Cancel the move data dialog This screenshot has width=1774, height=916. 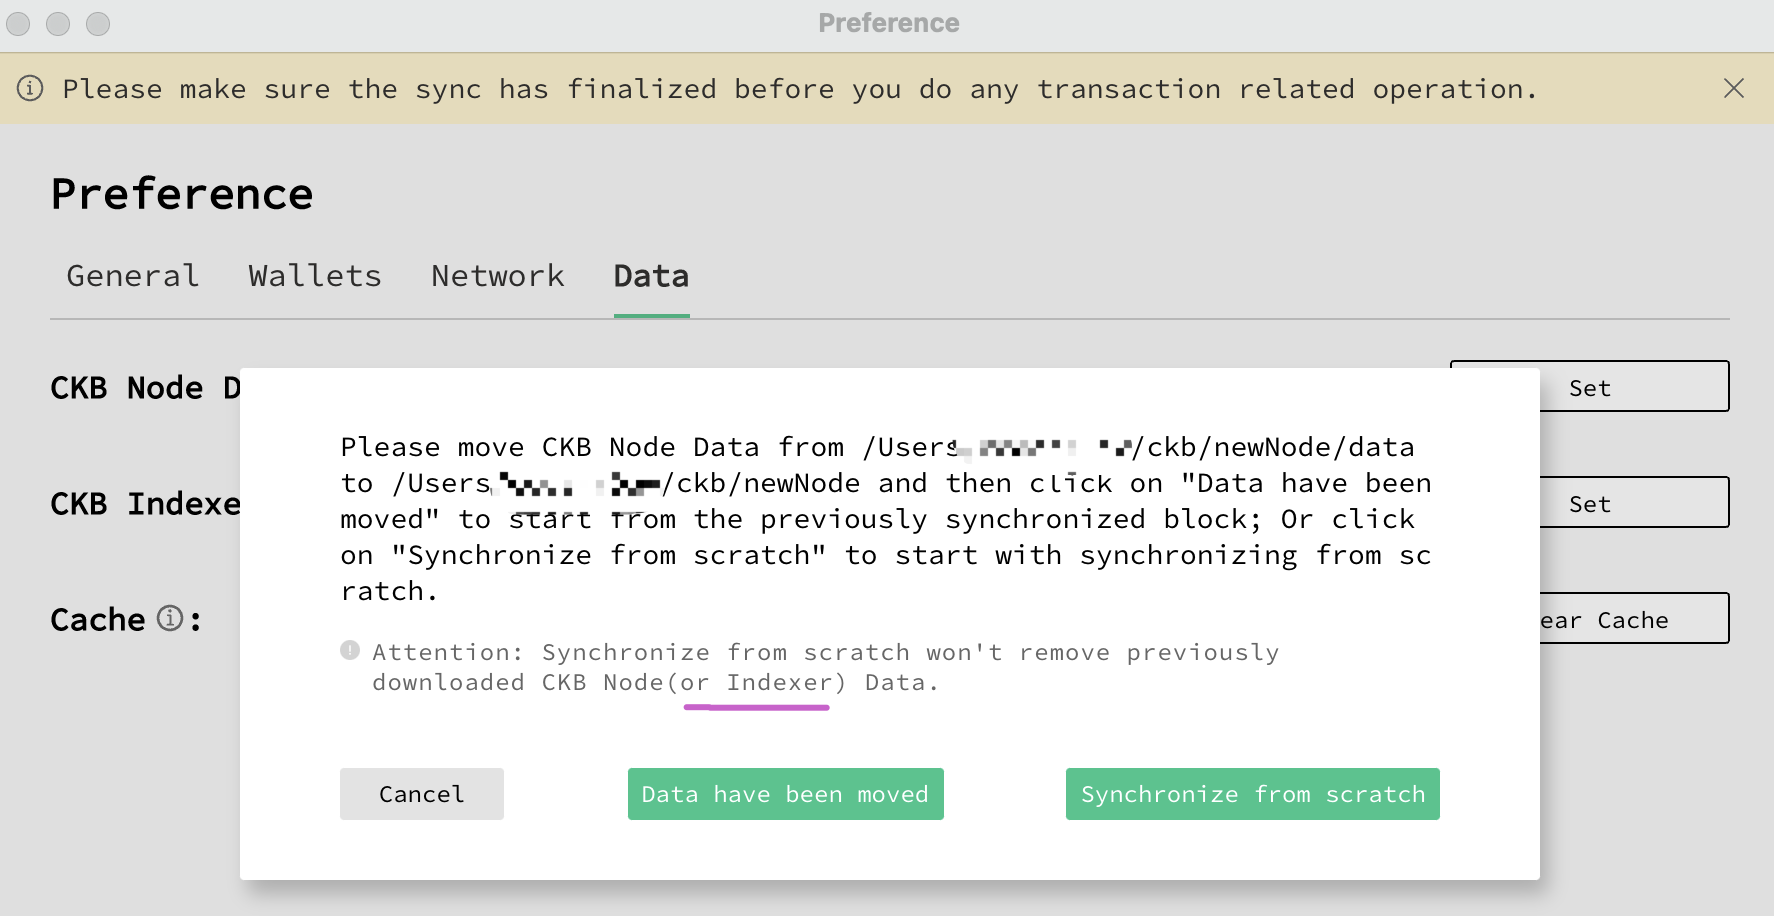click(x=421, y=794)
